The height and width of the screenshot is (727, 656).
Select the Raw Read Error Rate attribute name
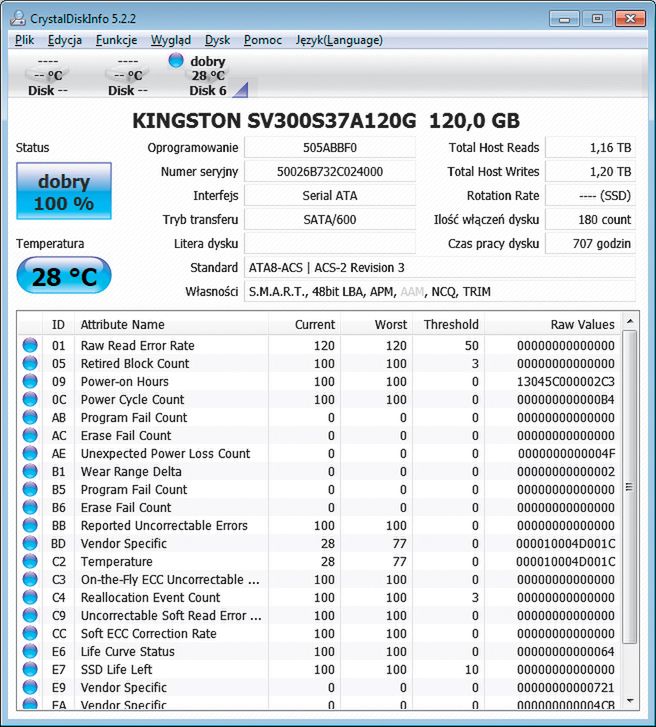137,345
